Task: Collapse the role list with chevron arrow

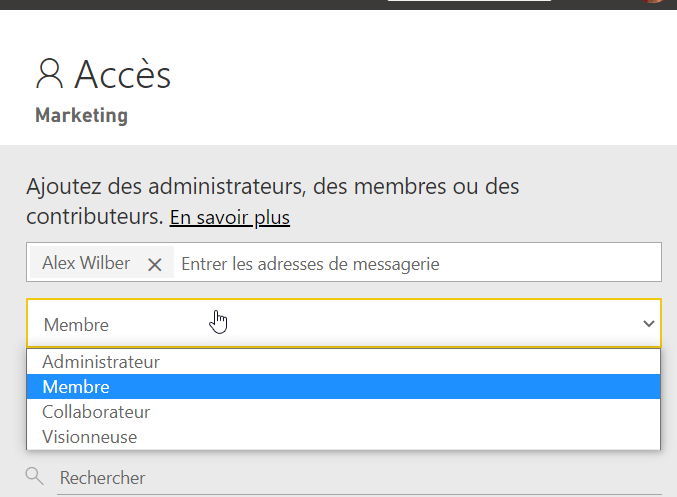Action: click(x=649, y=324)
